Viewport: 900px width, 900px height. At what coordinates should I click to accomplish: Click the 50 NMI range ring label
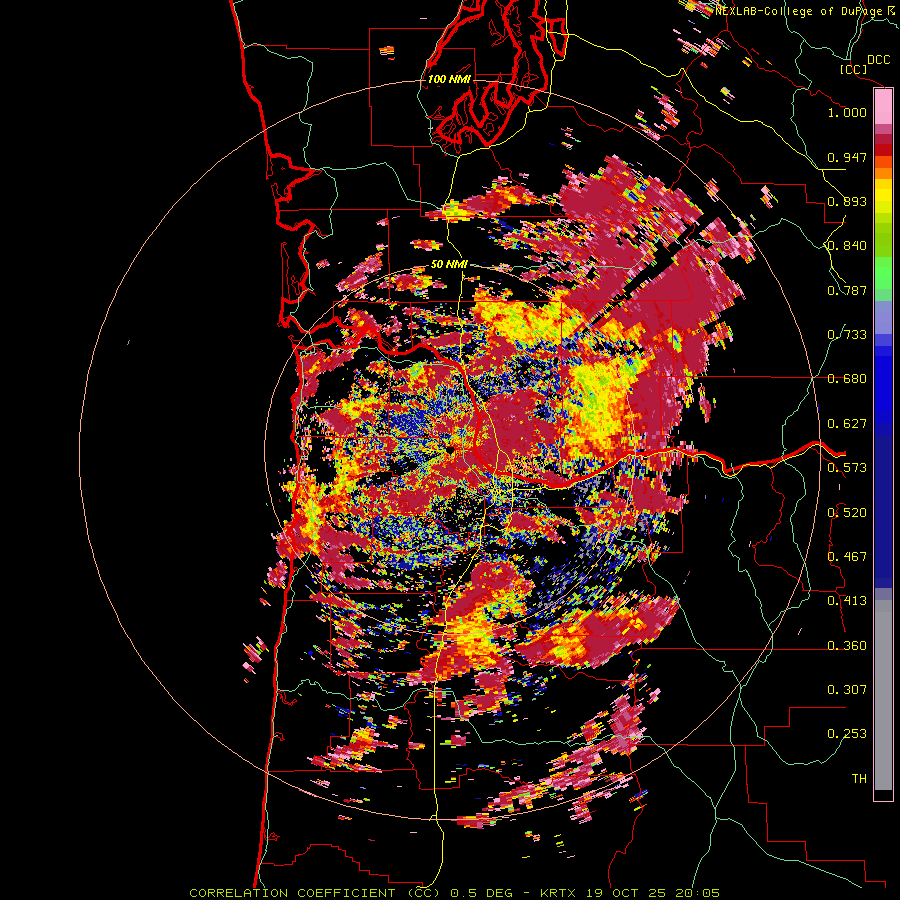tap(449, 264)
